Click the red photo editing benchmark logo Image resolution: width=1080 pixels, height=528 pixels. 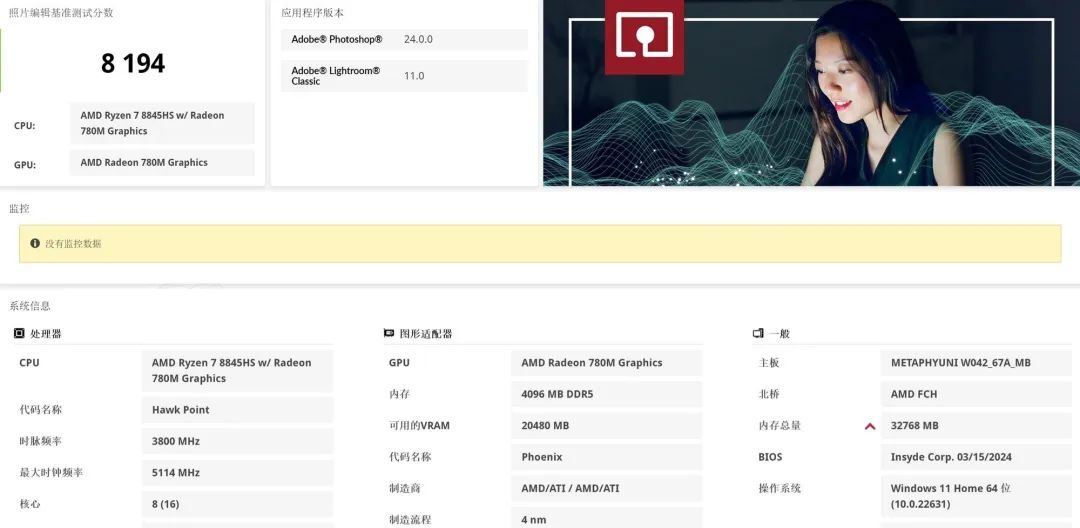[x=644, y=36]
